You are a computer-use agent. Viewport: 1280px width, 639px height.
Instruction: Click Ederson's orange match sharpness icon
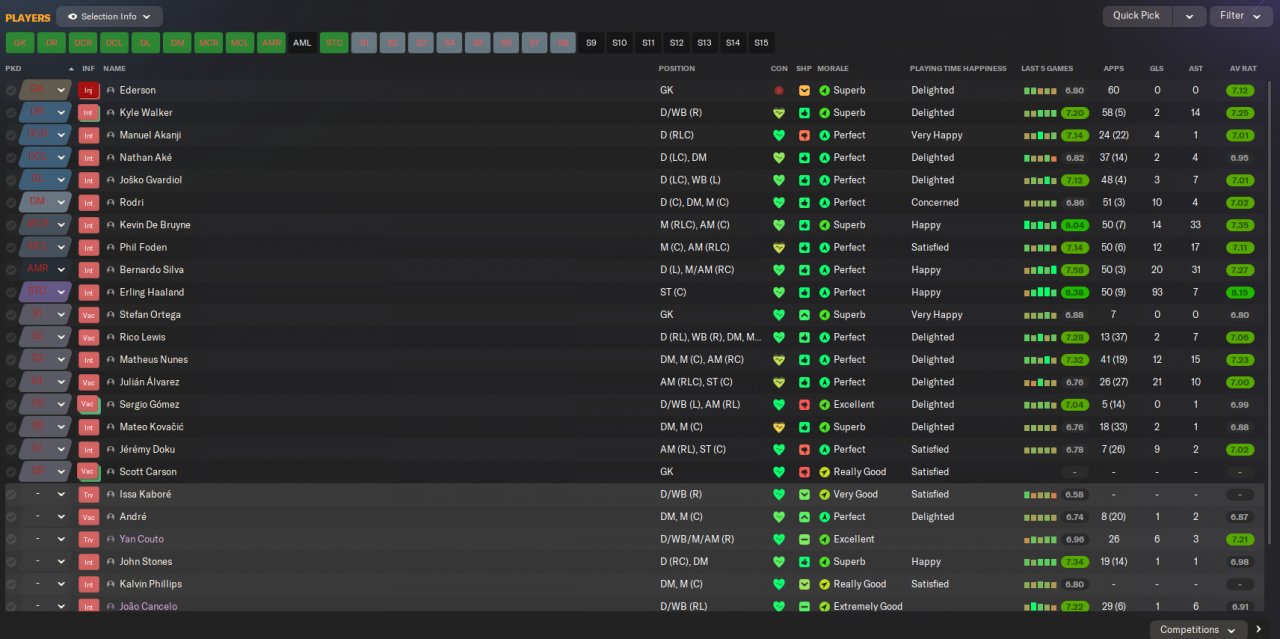coord(804,90)
